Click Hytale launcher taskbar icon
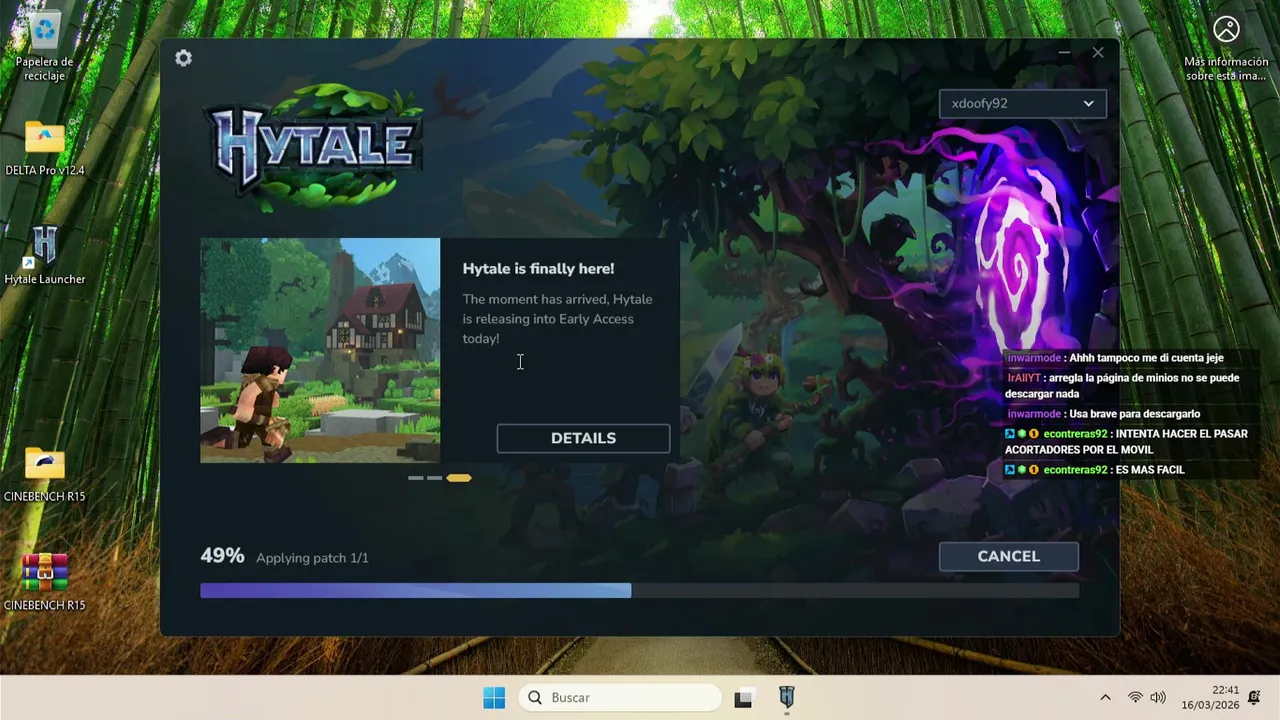This screenshot has height=720, width=1280. tap(787, 698)
